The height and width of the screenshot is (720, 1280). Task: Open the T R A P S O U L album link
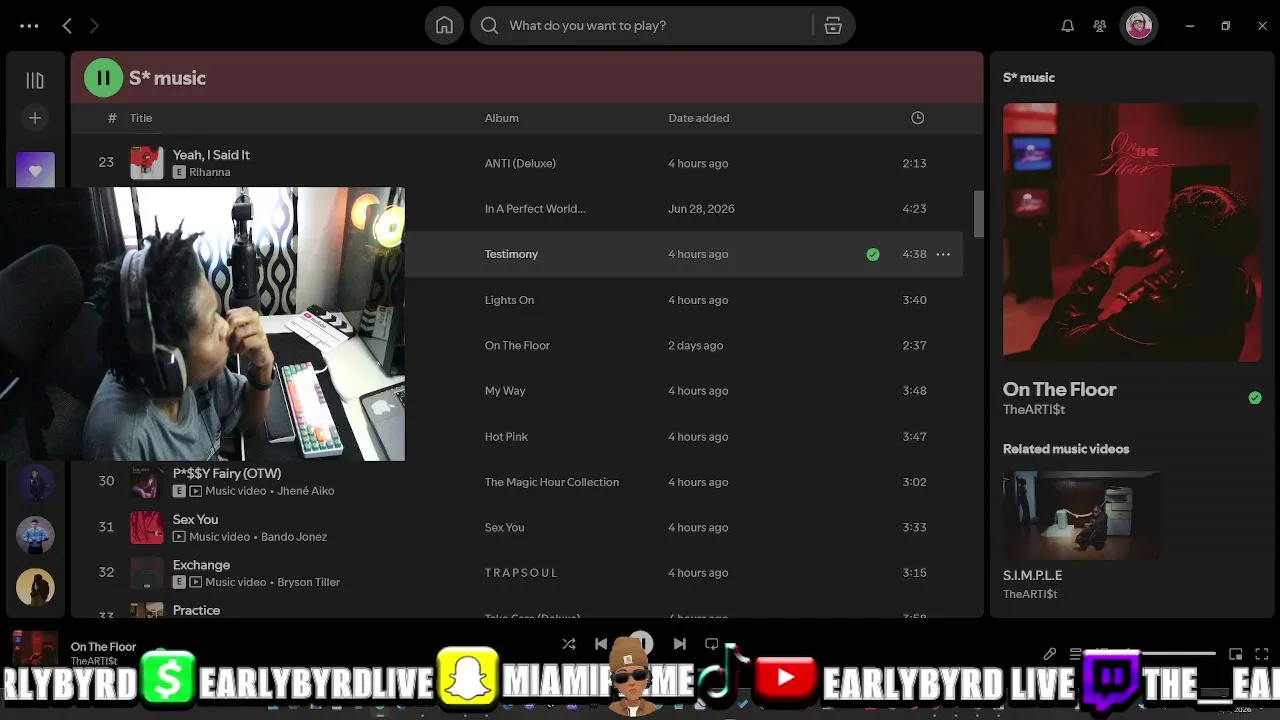pos(521,573)
